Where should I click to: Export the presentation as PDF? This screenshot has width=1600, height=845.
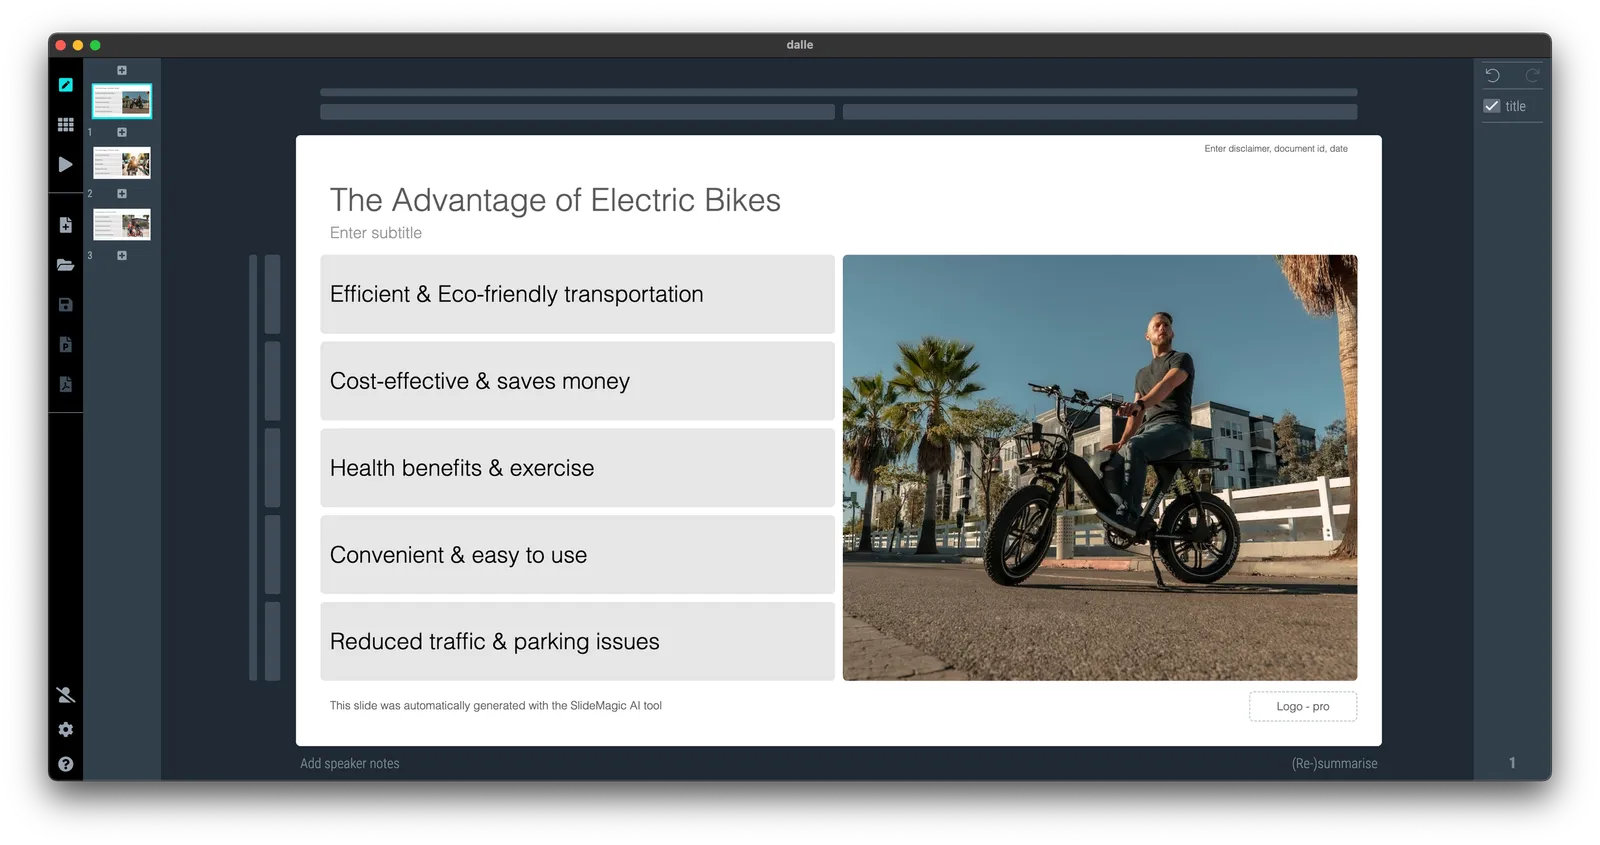tap(66, 384)
